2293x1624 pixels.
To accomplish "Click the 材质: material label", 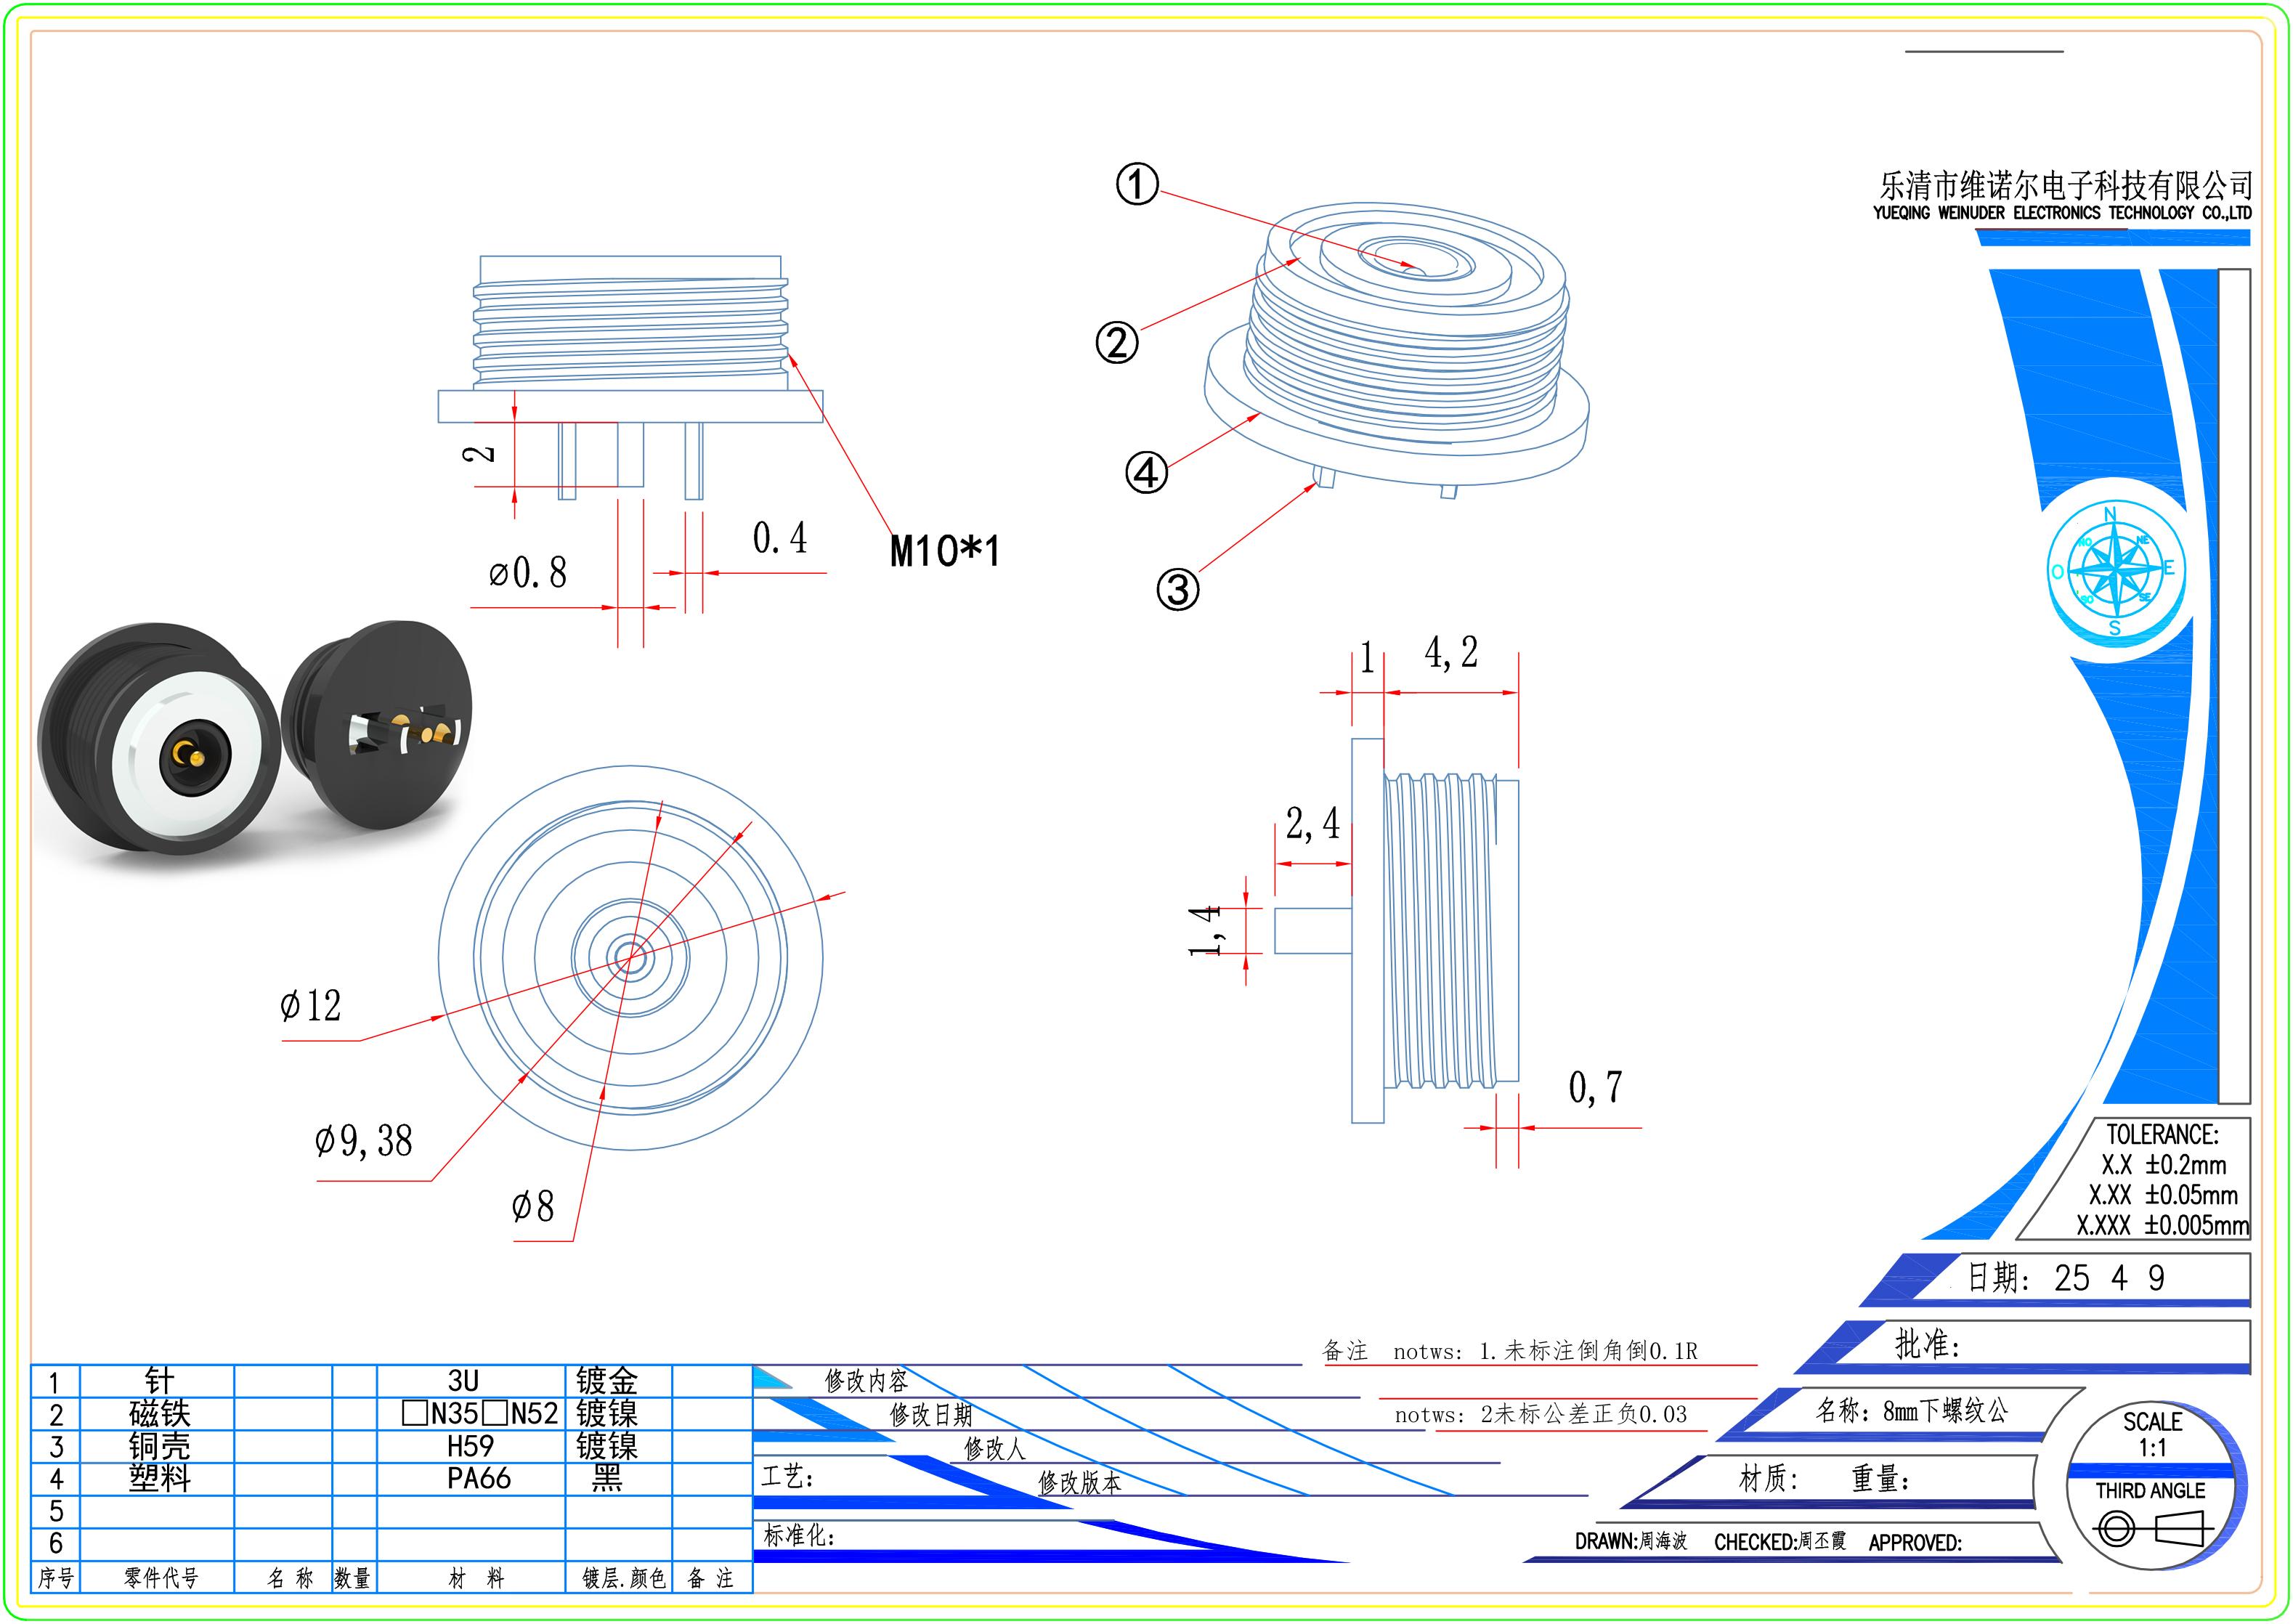I will point(1768,1478).
